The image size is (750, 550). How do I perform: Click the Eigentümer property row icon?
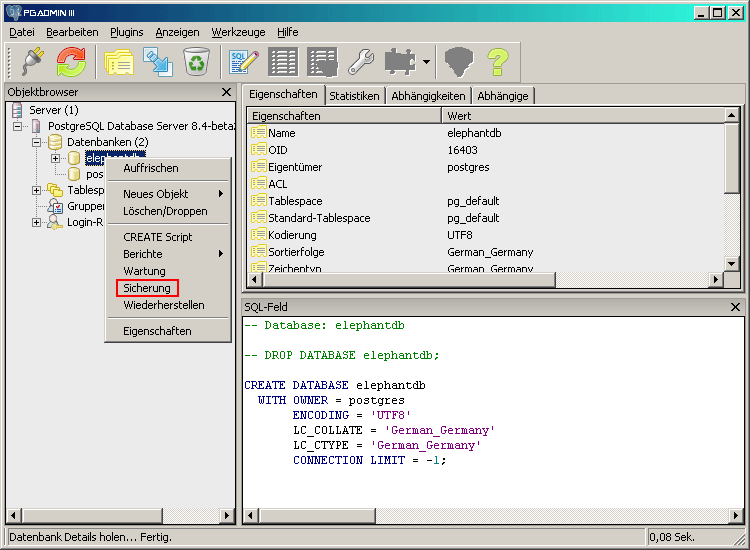259,166
